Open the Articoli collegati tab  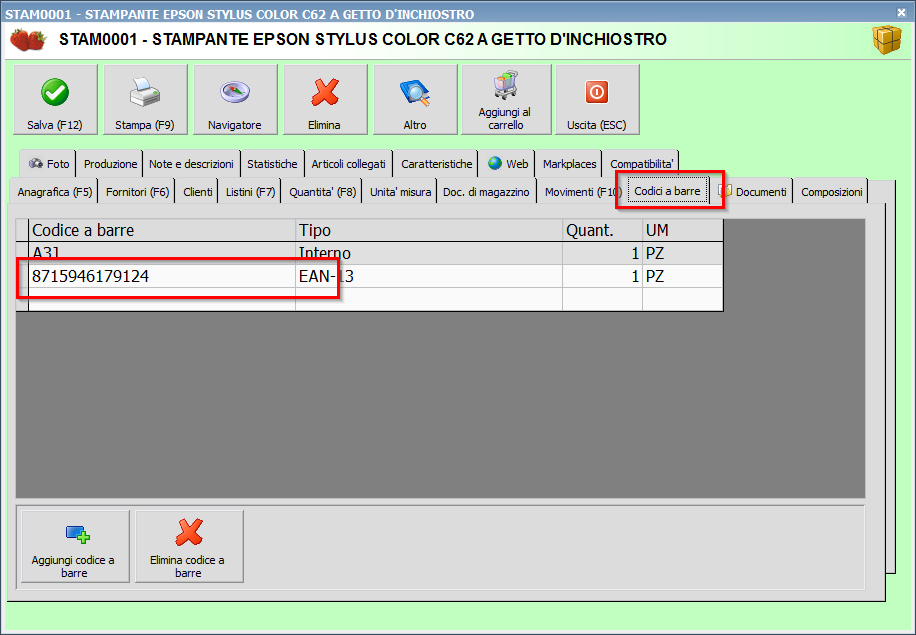[348, 164]
